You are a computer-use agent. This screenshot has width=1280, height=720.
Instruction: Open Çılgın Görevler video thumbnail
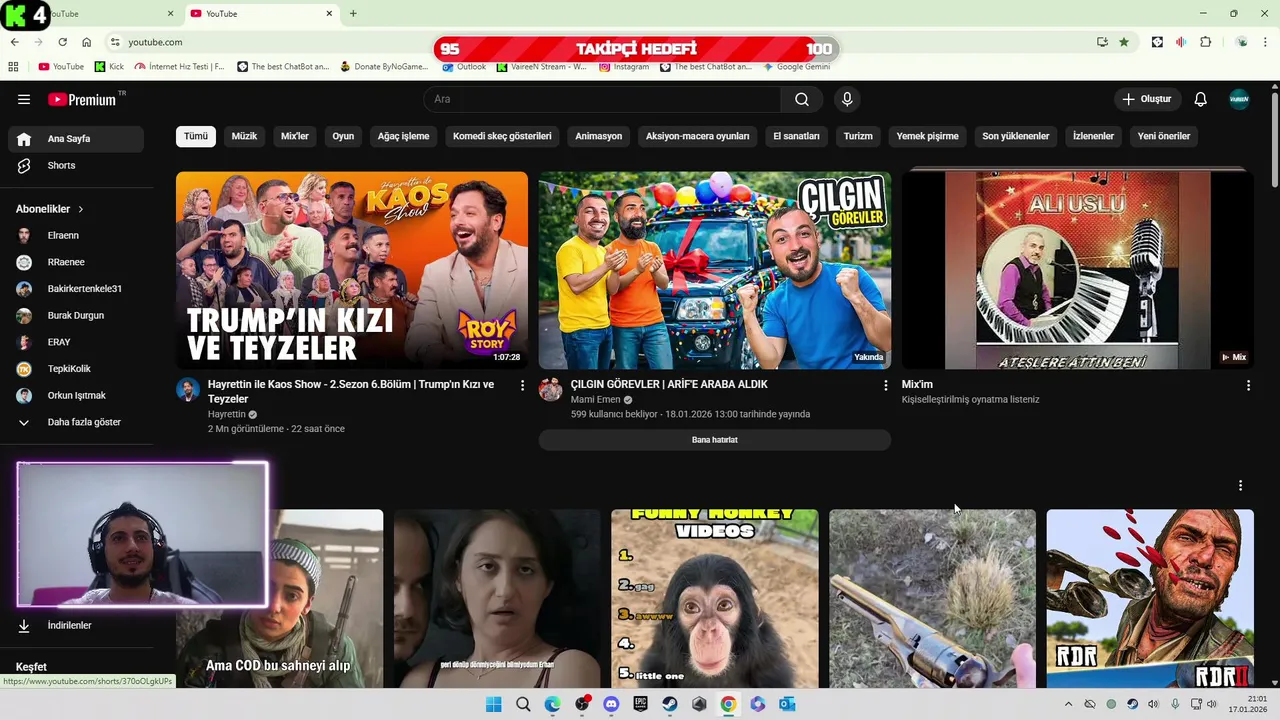(715, 270)
